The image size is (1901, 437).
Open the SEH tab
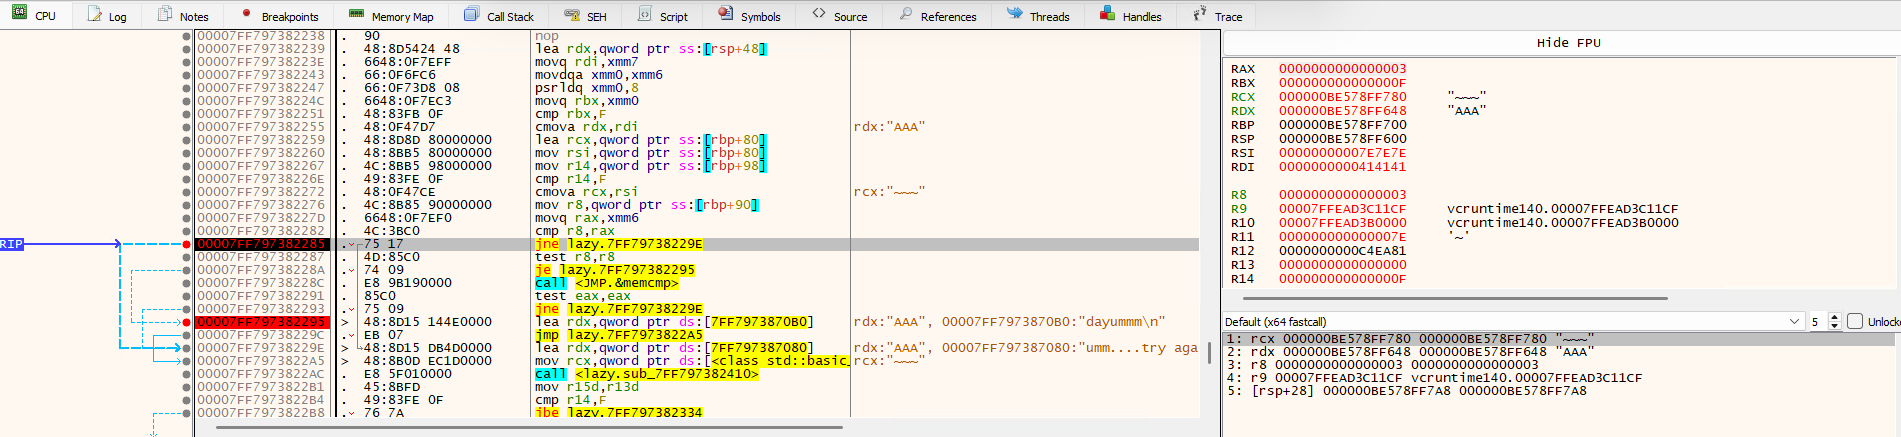tap(585, 16)
